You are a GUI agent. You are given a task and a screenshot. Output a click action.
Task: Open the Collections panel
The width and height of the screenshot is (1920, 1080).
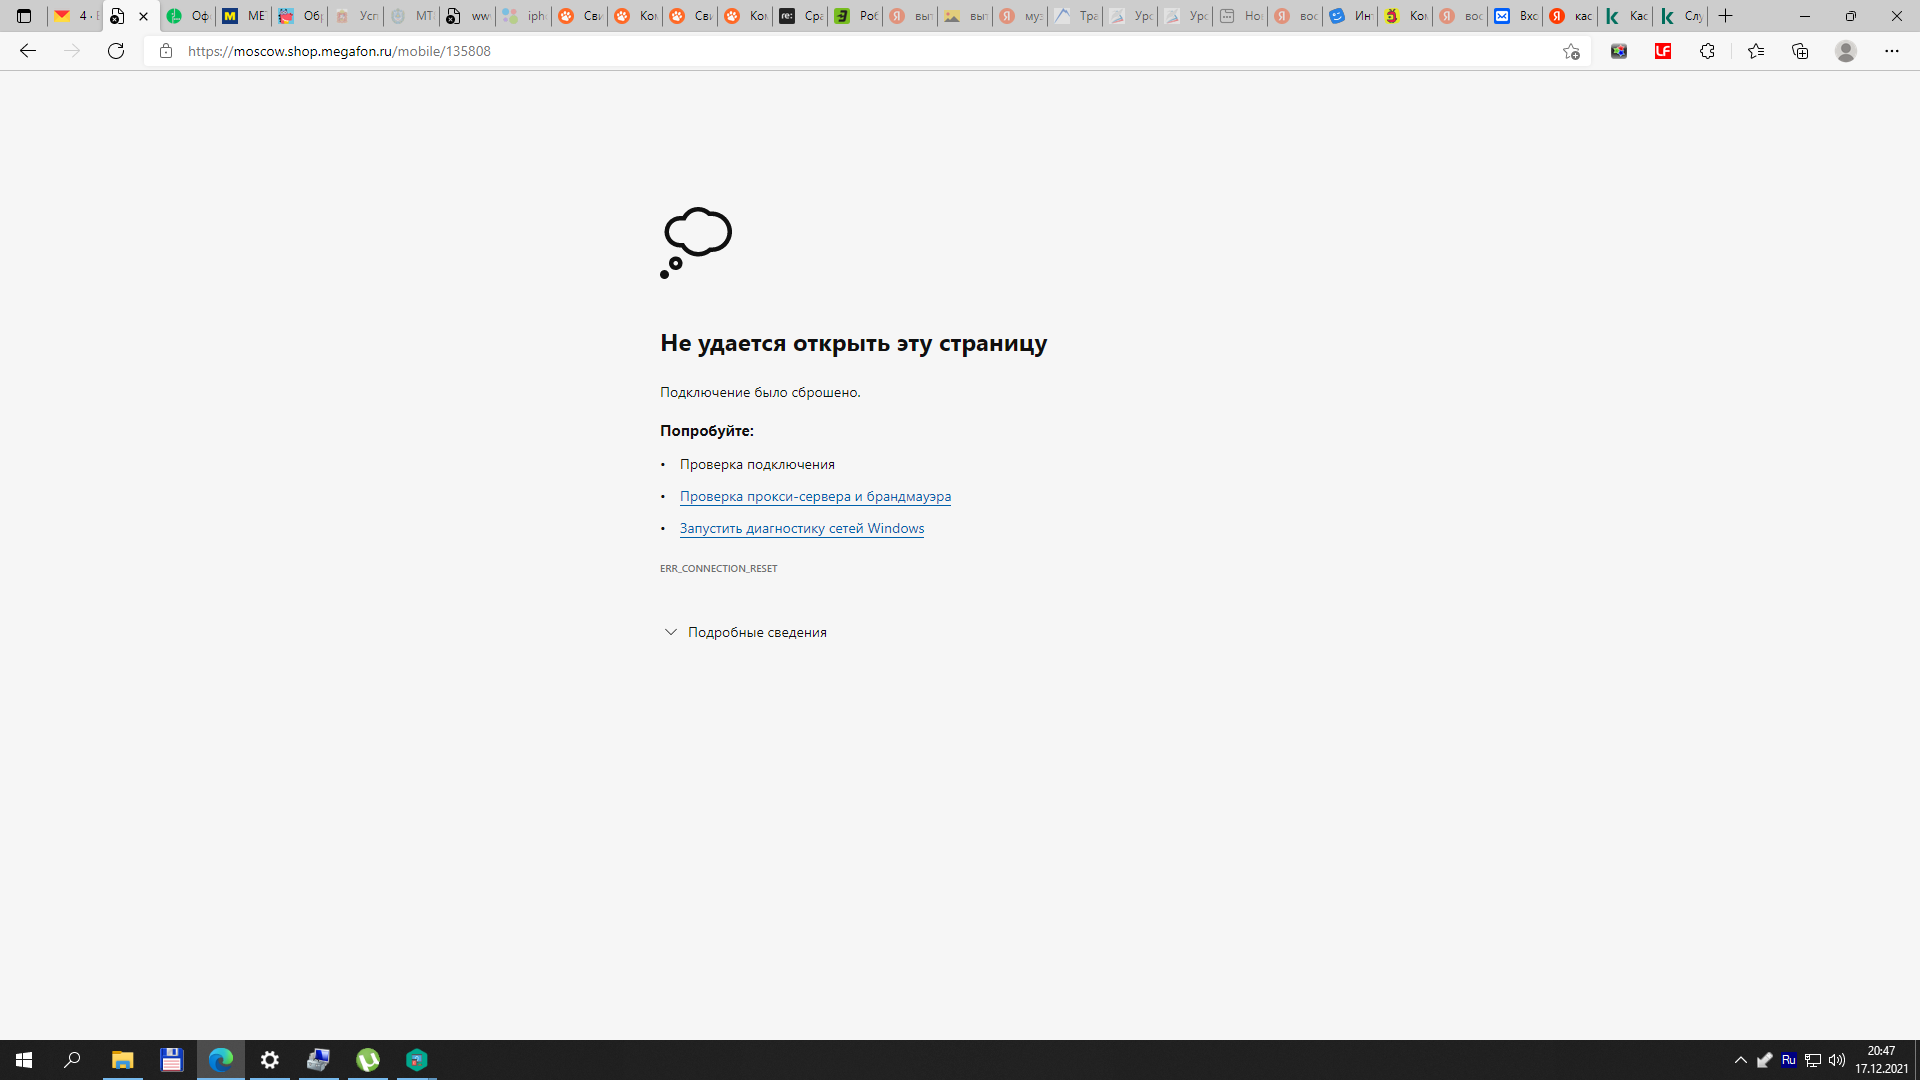point(1800,51)
